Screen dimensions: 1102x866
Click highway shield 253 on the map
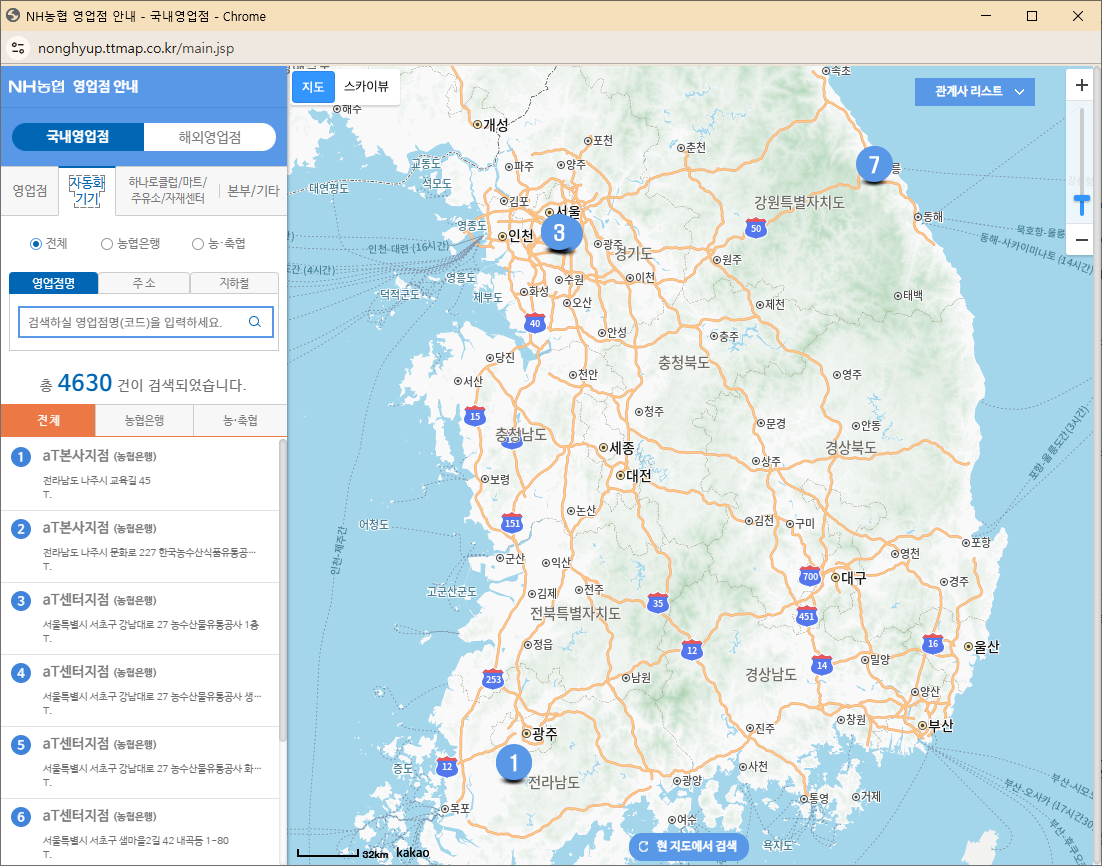point(493,678)
